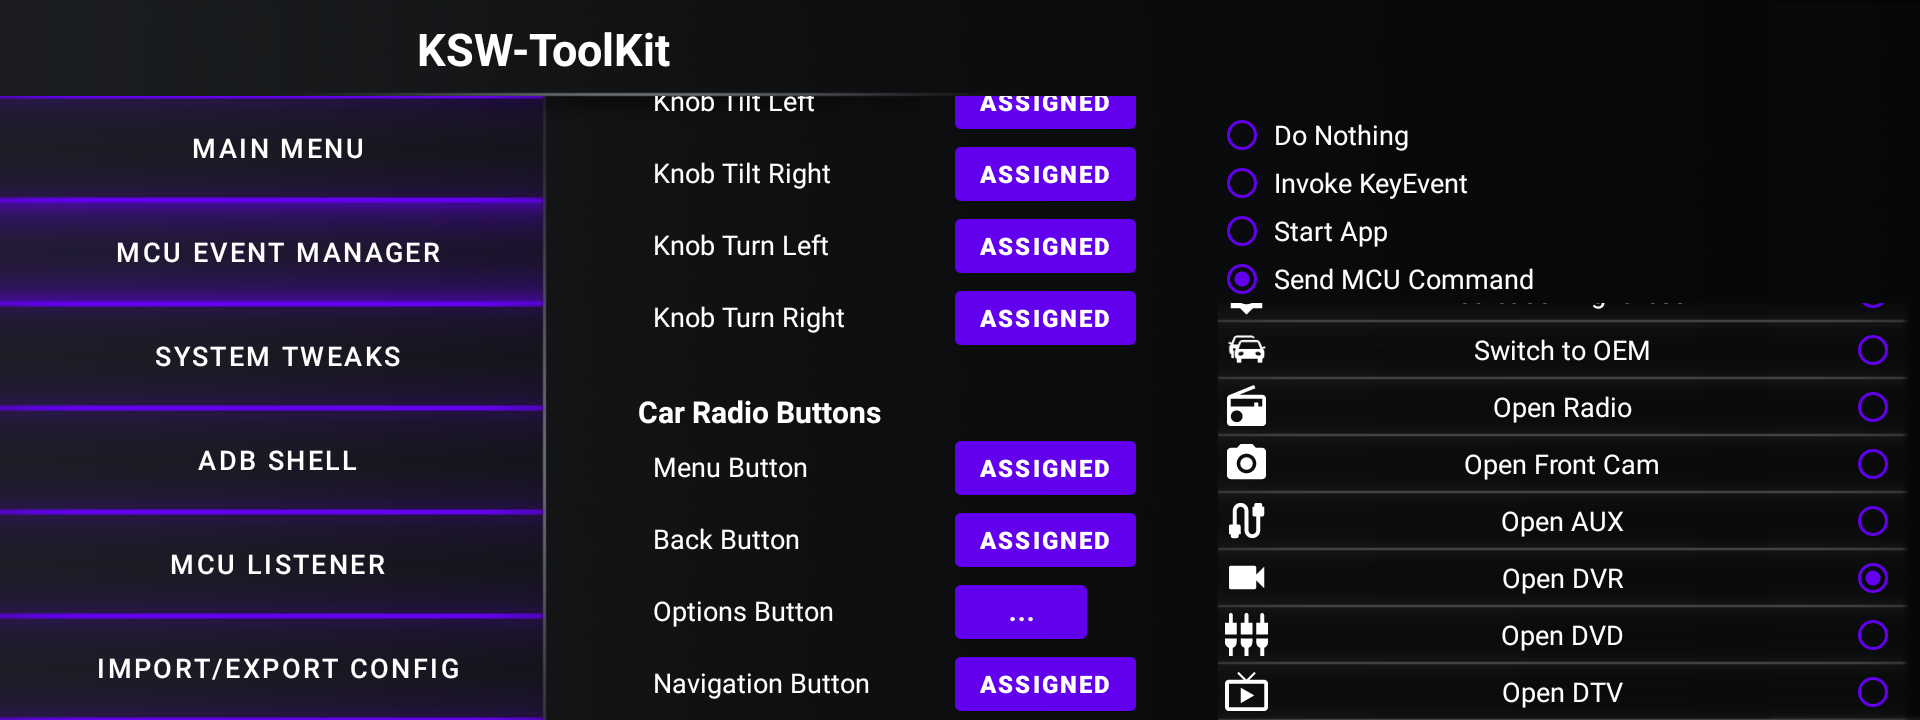Click the radio icon beside Open Radio
1920x720 pixels.
tap(1246, 407)
